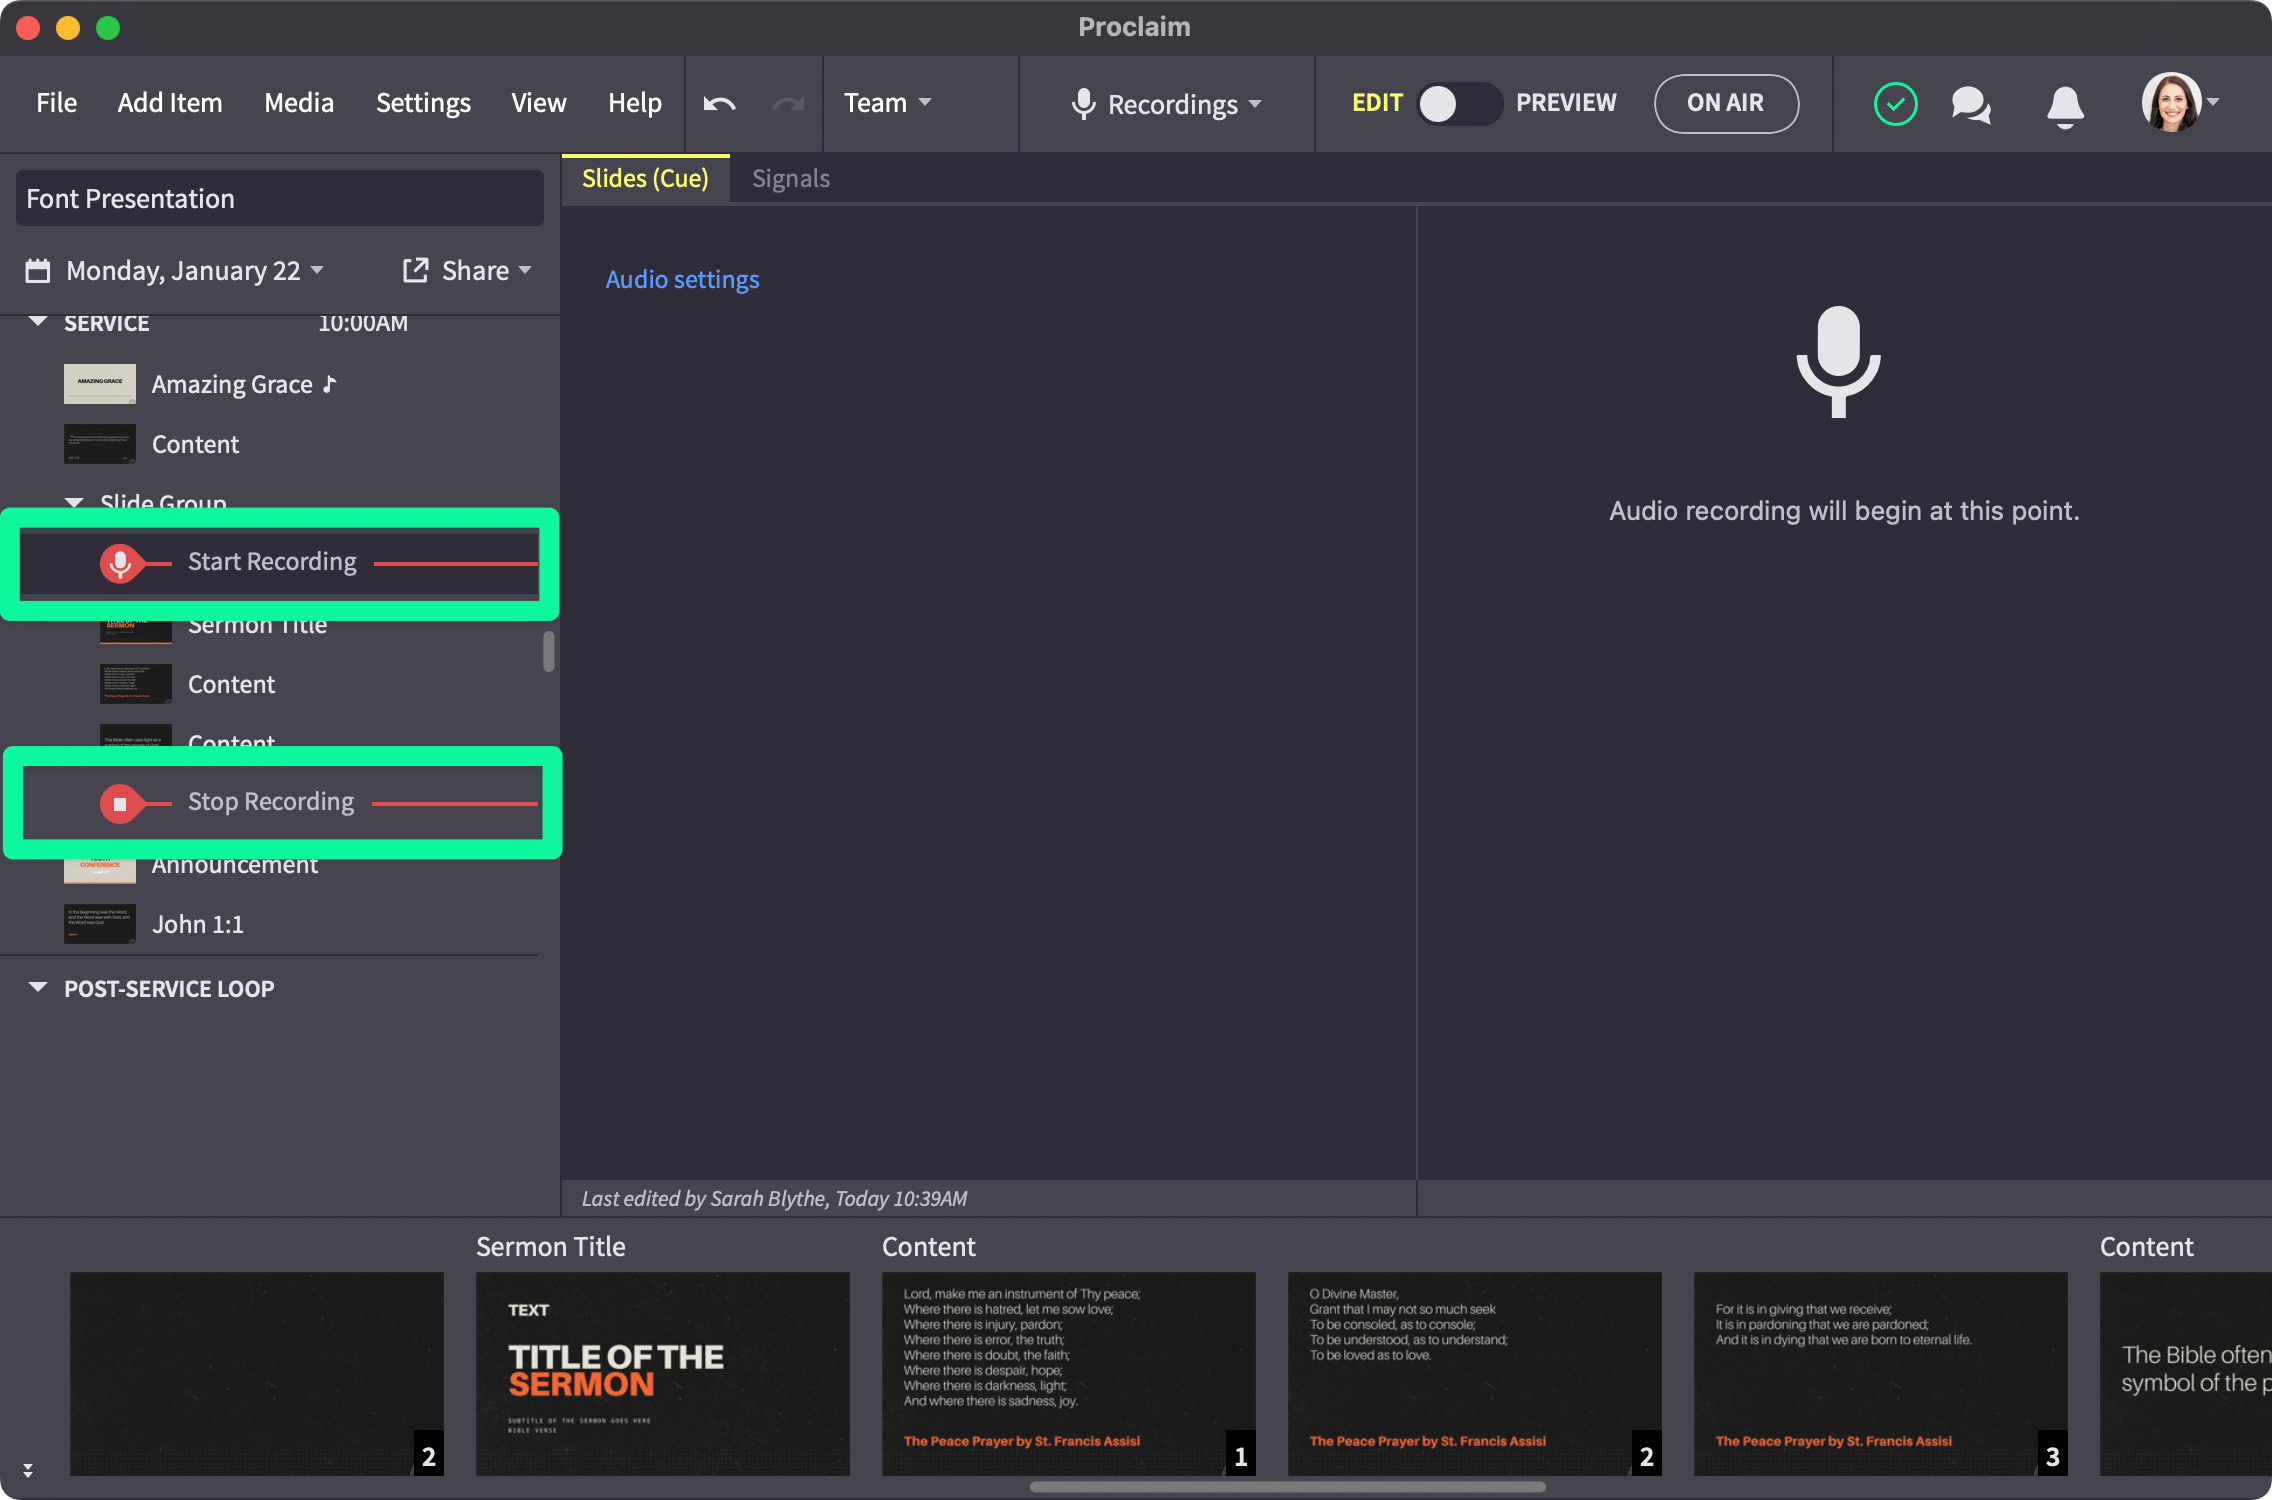Switch to the Signals tab

click(x=791, y=179)
